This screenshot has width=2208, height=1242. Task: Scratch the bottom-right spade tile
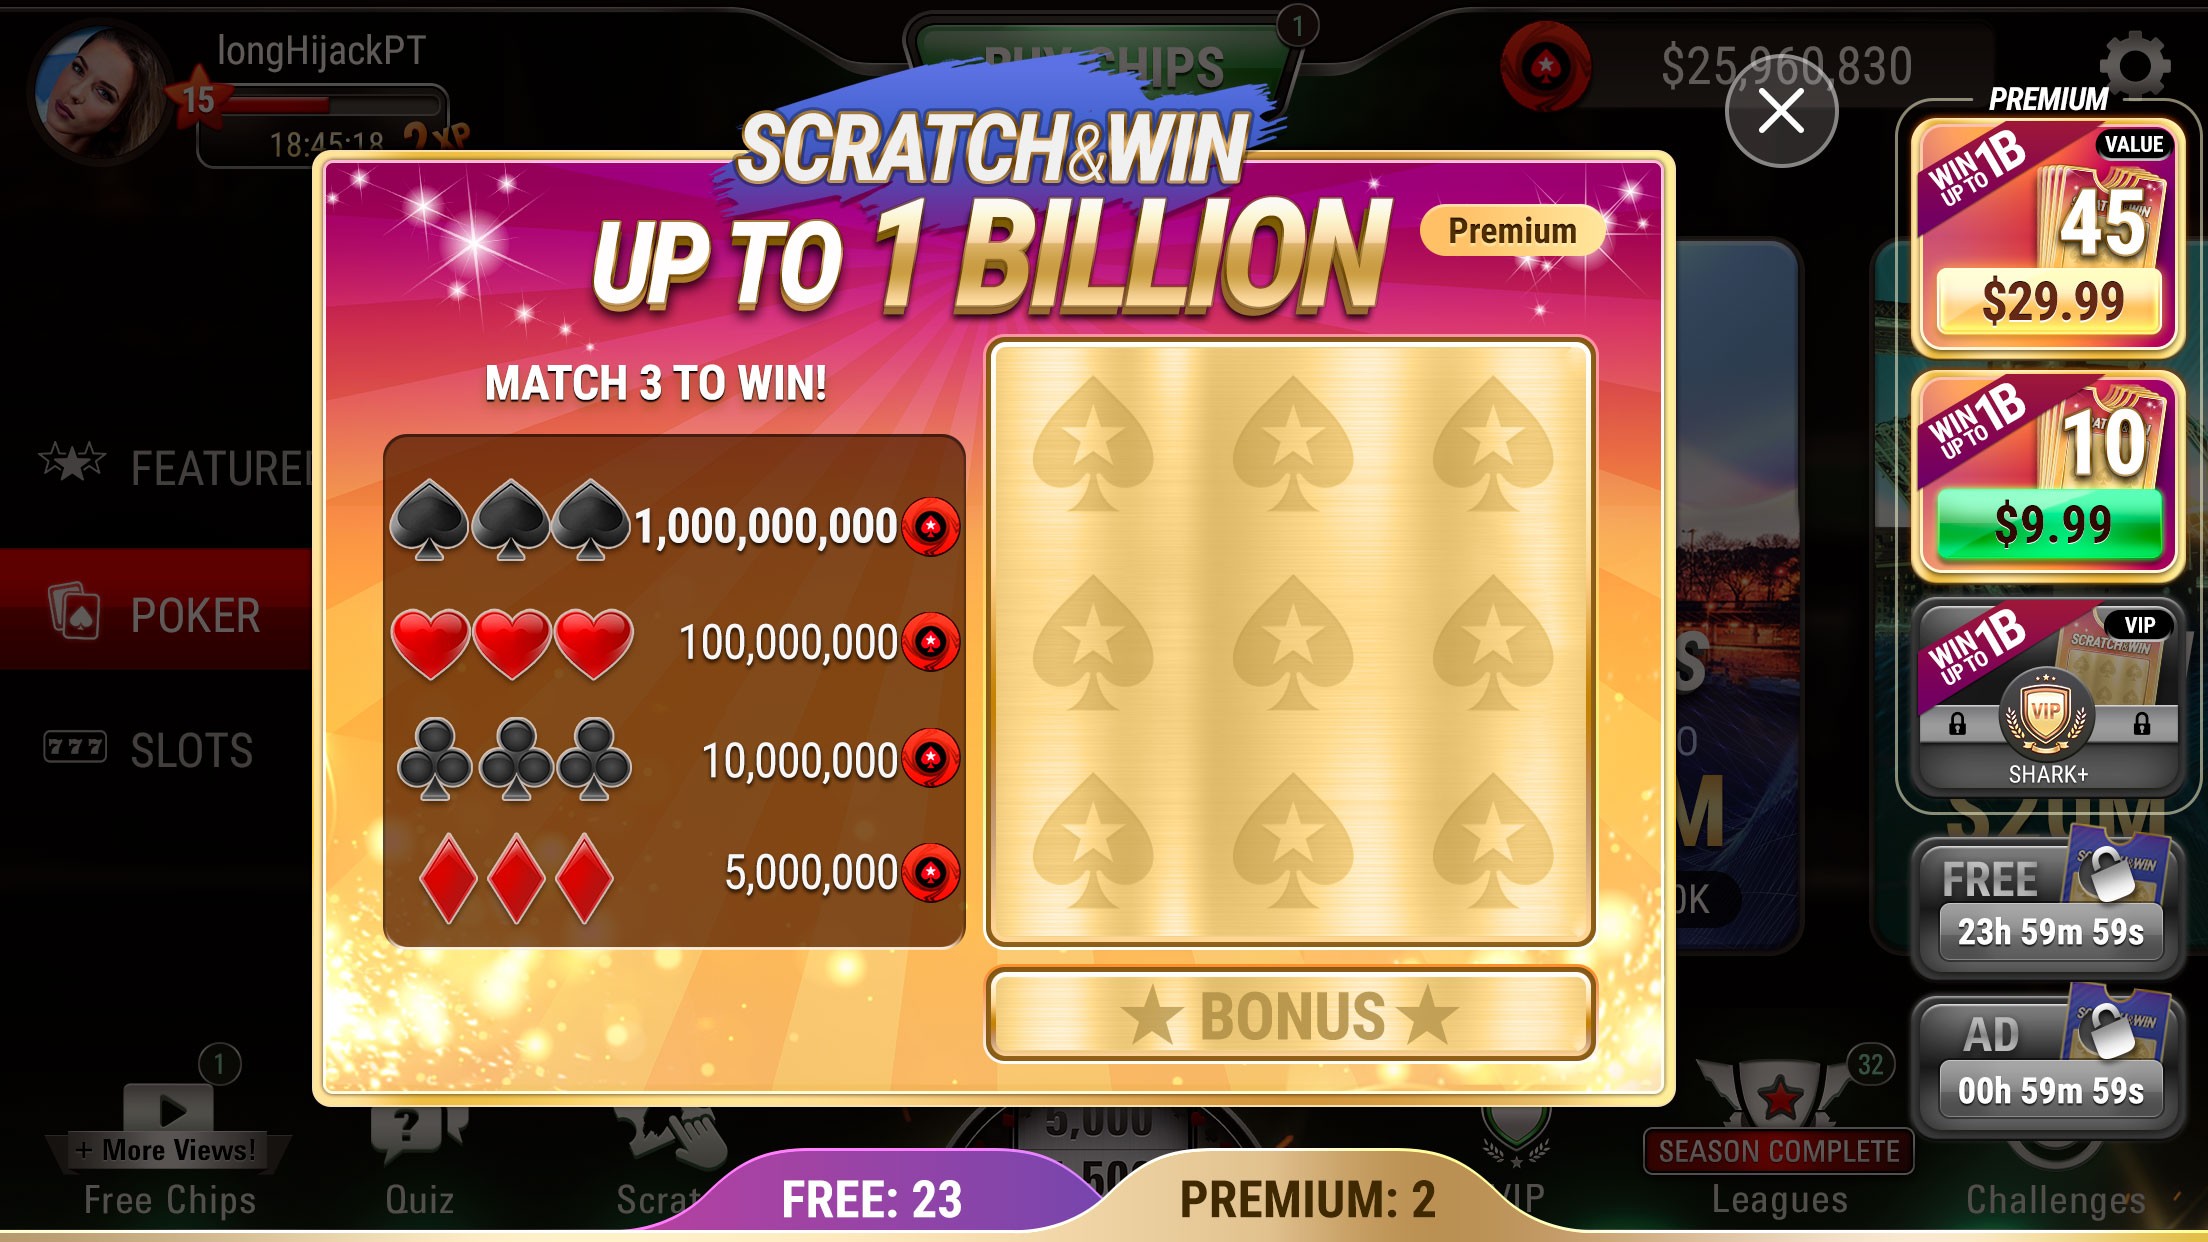point(1492,840)
